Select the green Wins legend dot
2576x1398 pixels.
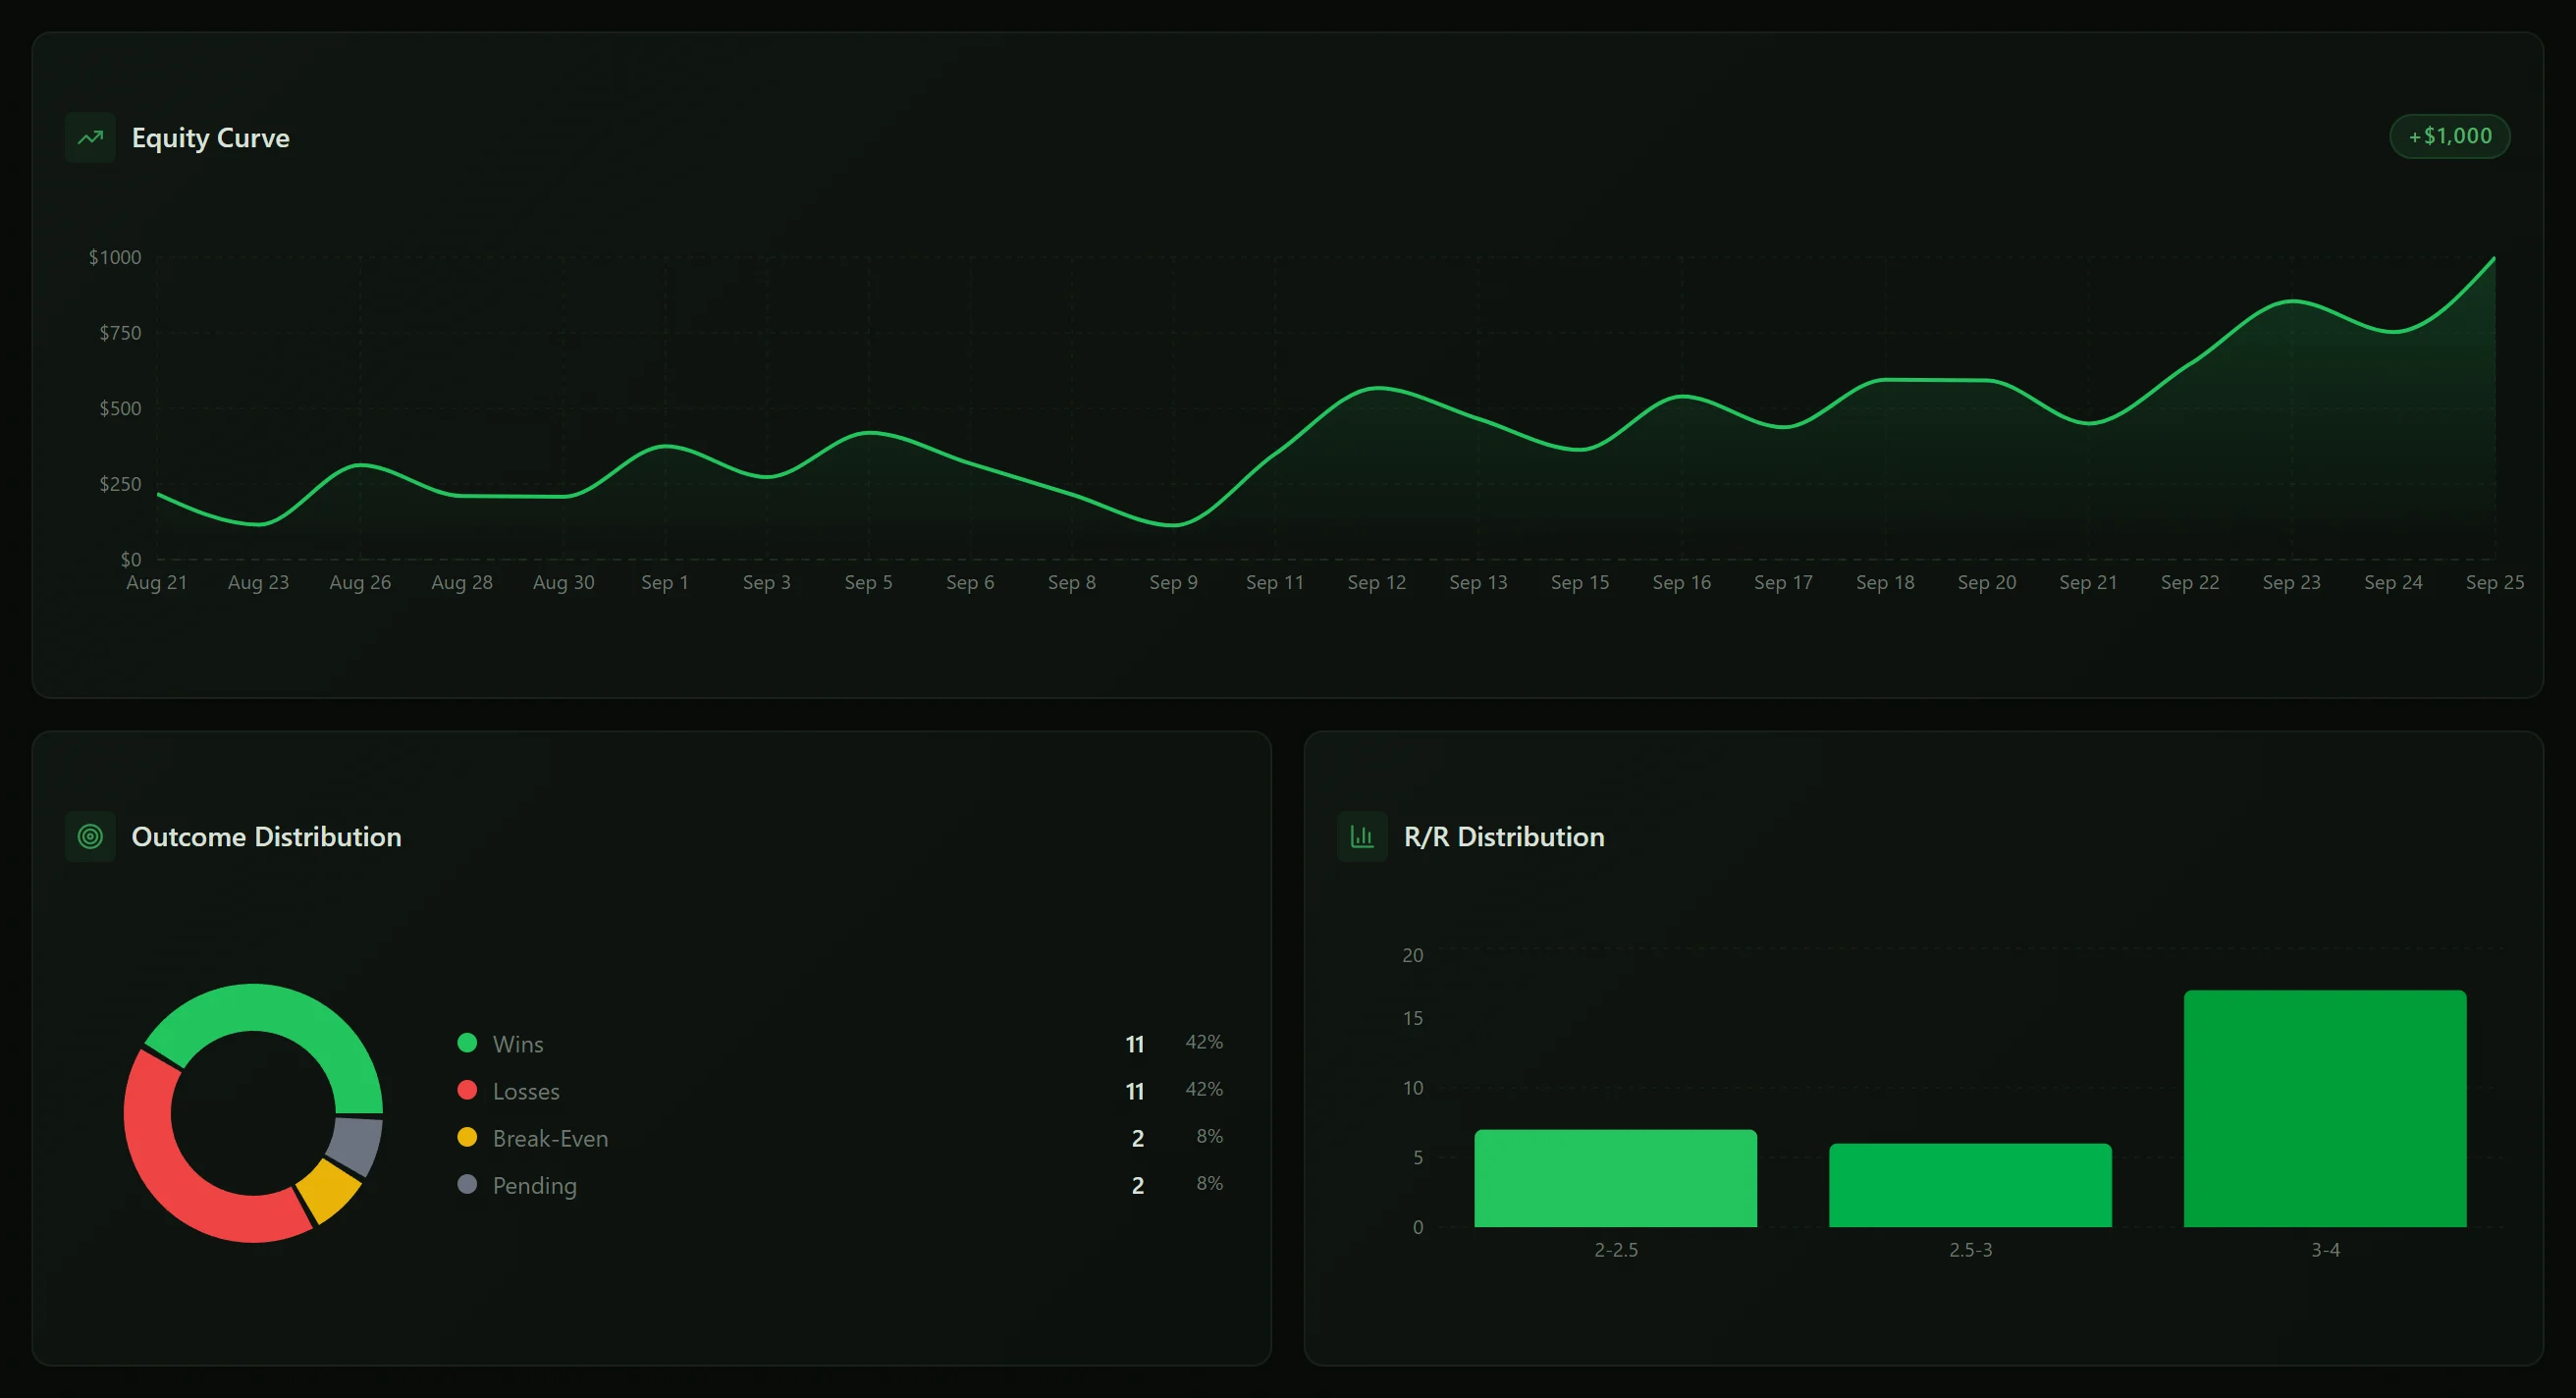467,1043
